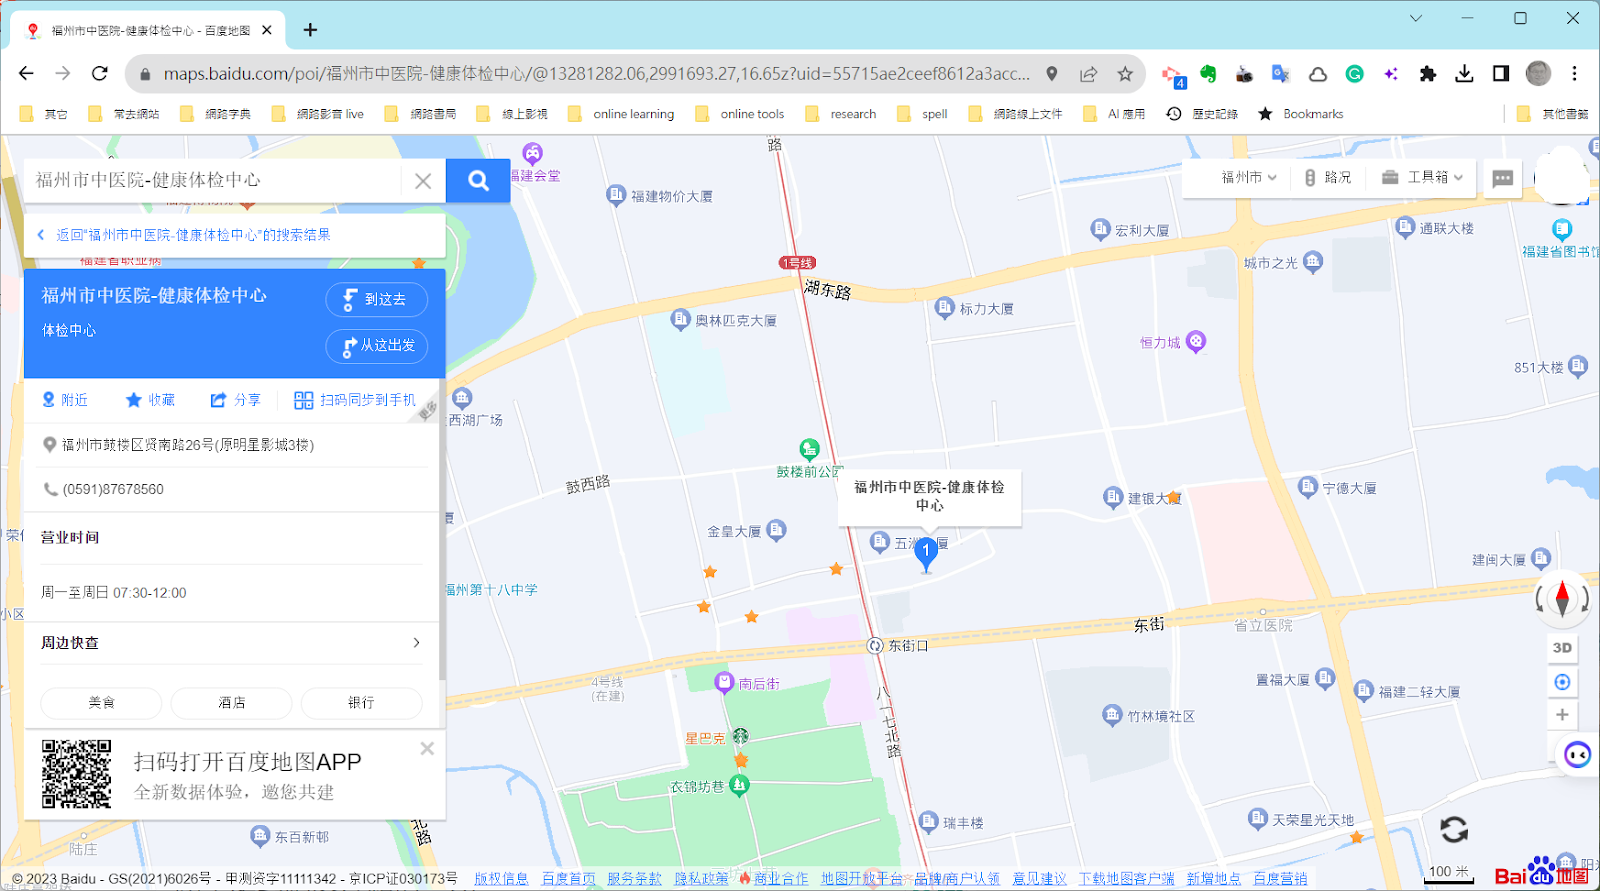Click the 从这出发 start-from-here button
The image size is (1600, 891).
(x=376, y=346)
